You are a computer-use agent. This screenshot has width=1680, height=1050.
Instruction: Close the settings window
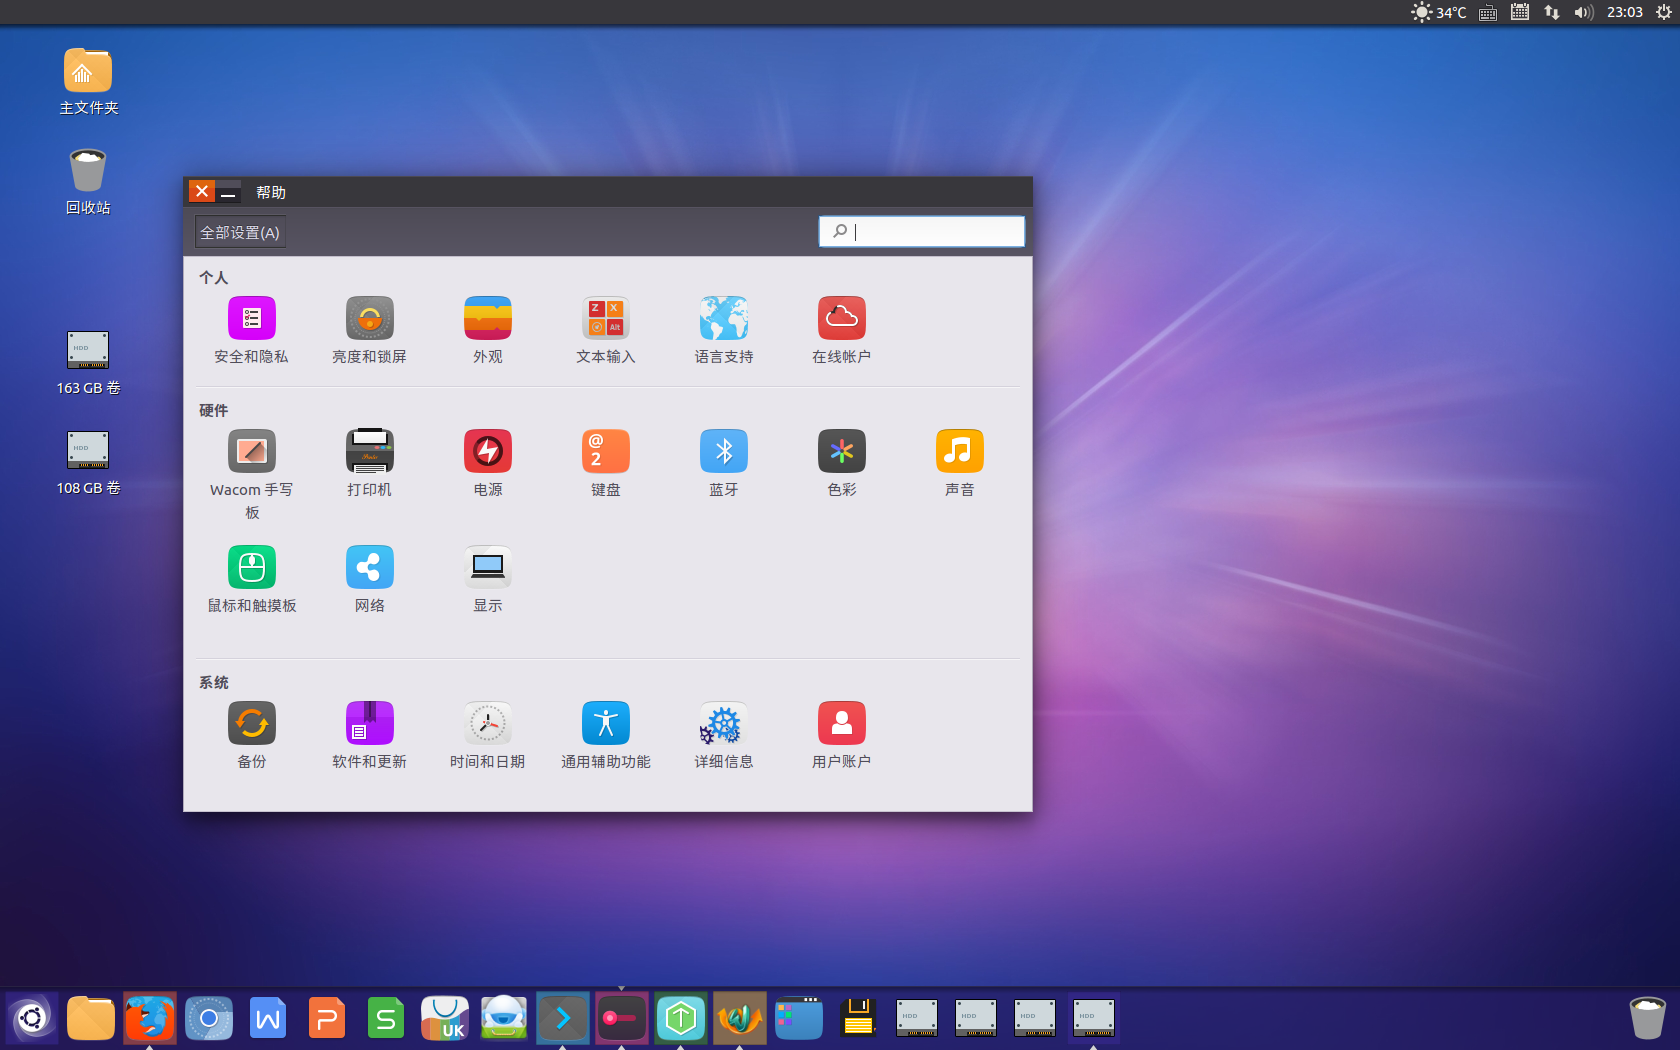[202, 191]
